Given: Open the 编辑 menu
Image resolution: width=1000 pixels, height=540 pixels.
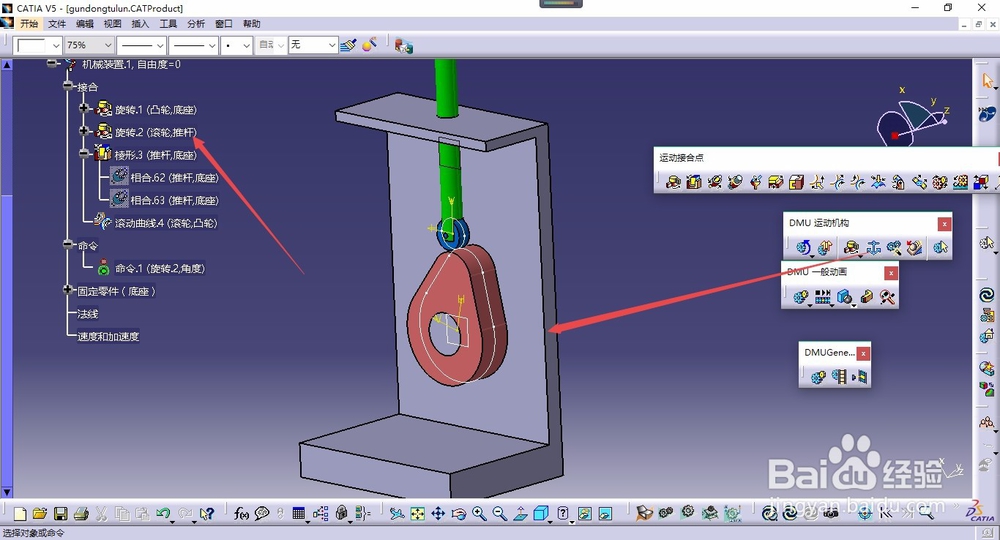Looking at the screenshot, I should (x=85, y=24).
